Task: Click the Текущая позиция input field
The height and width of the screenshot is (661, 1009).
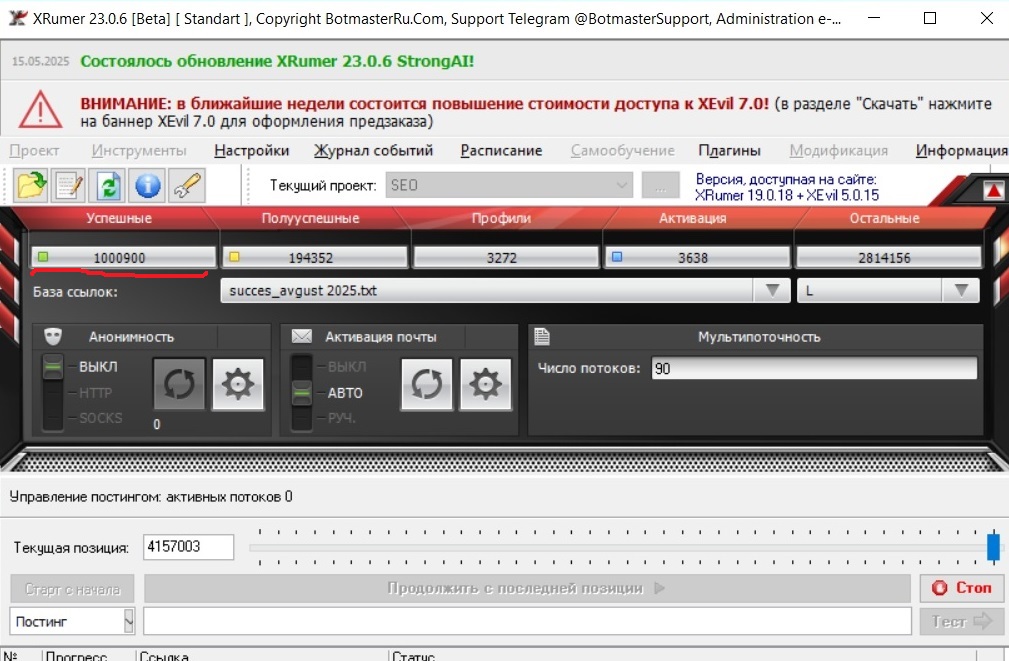Action: pyautogui.click(x=188, y=547)
